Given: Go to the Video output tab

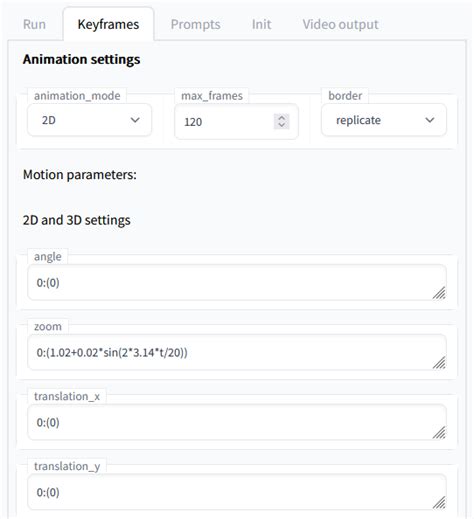Looking at the screenshot, I should 340,24.
